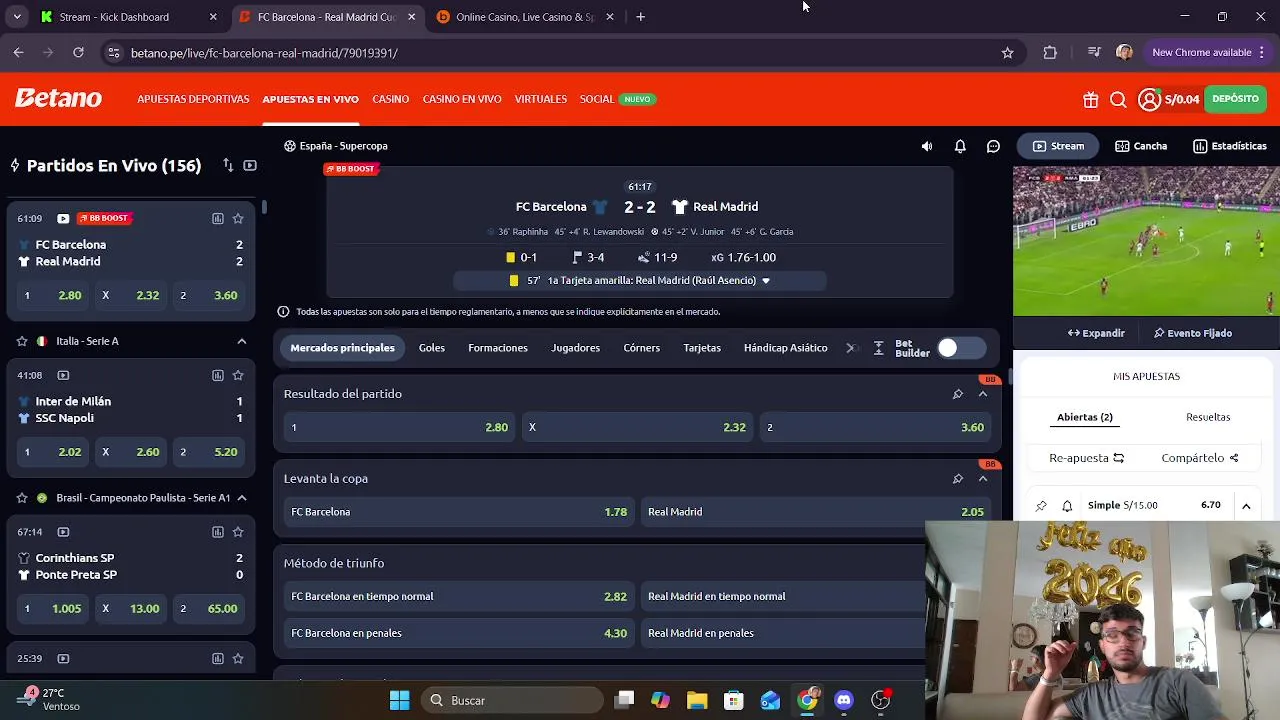Screen dimensions: 1280x720
Task: Pick FC Barcelona en penales at 4.30
Action: tap(459, 633)
